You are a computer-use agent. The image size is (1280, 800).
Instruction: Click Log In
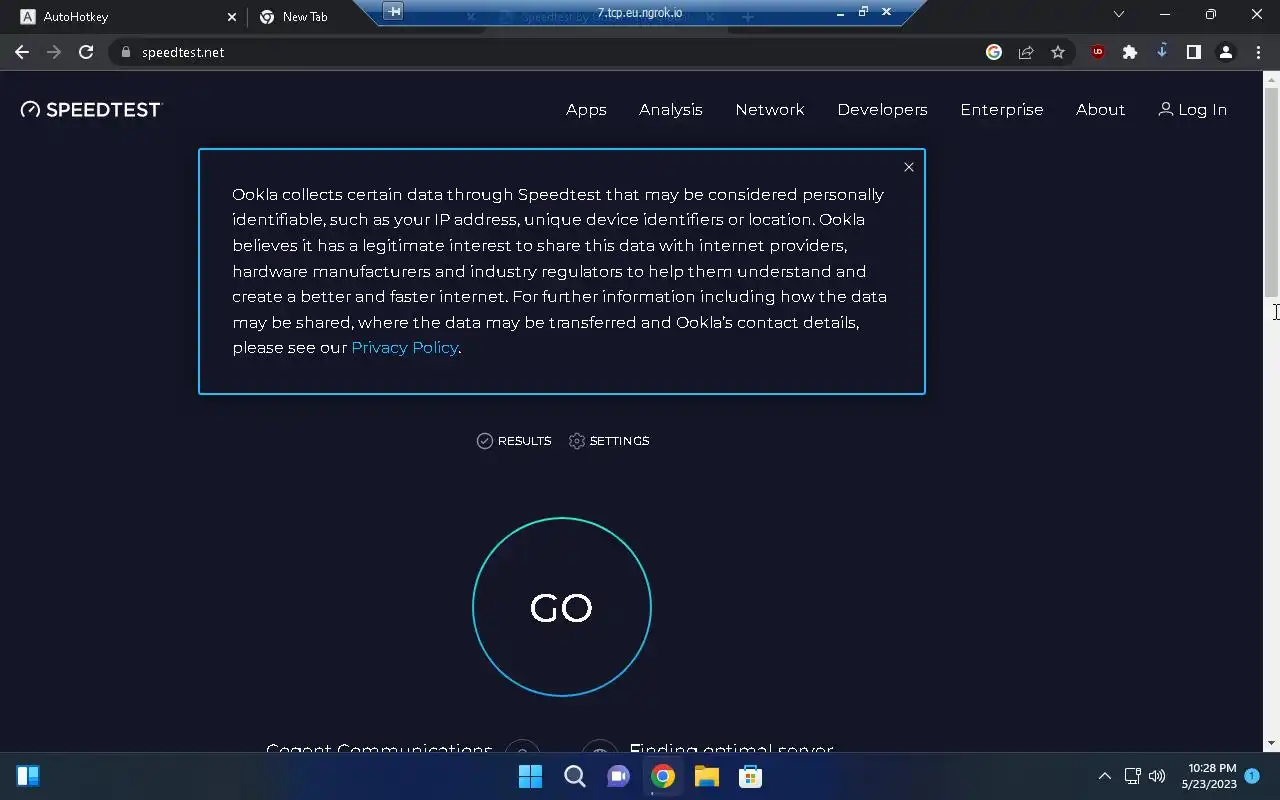pos(1192,110)
